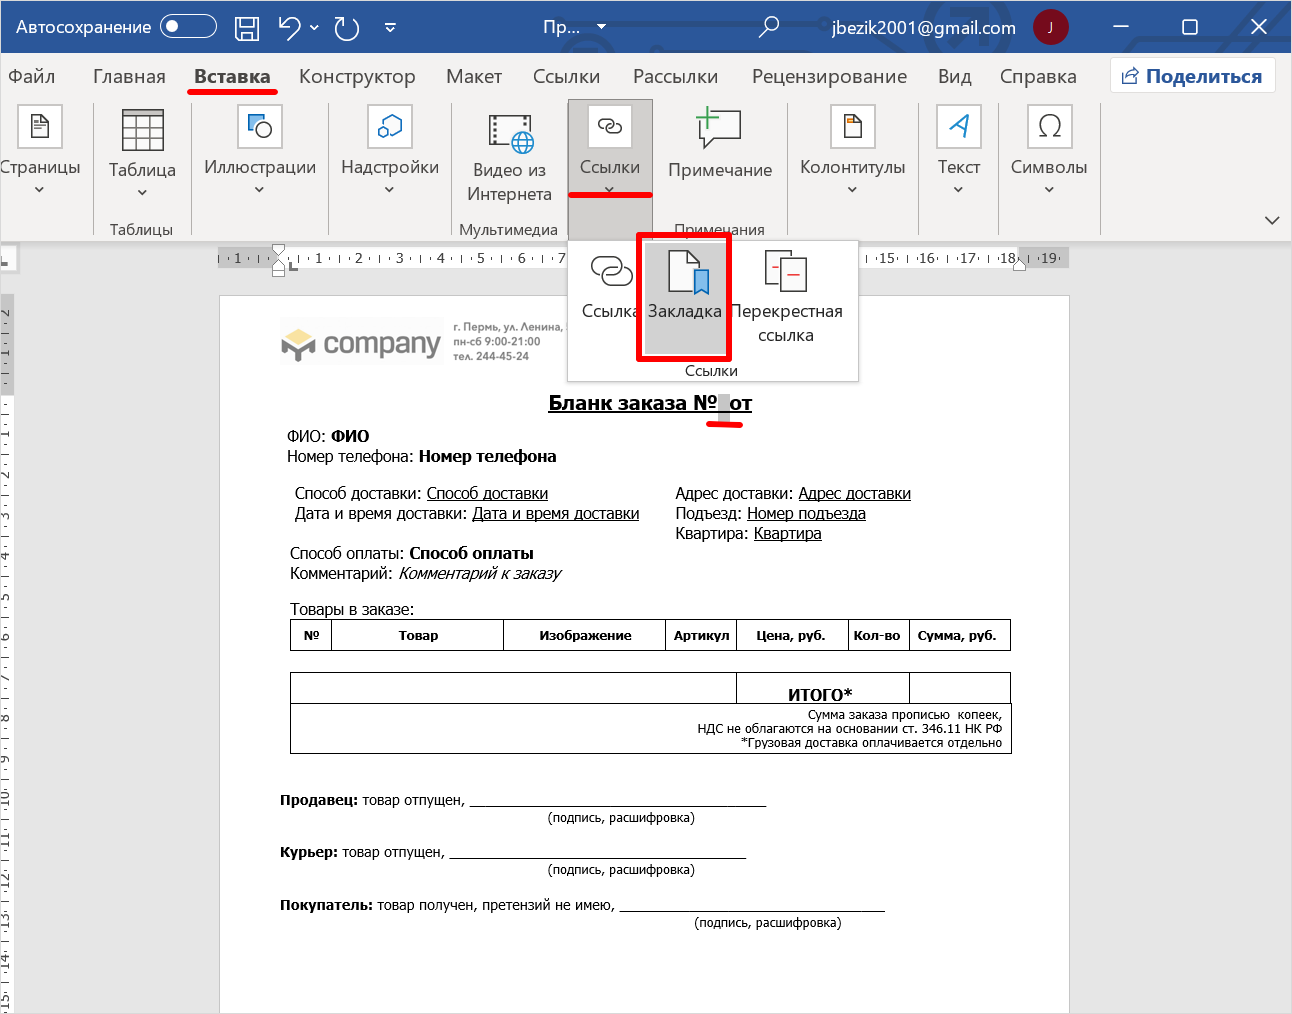Click the Таблица grid icon
Viewport: 1292px width, 1014px height.
coord(142,130)
